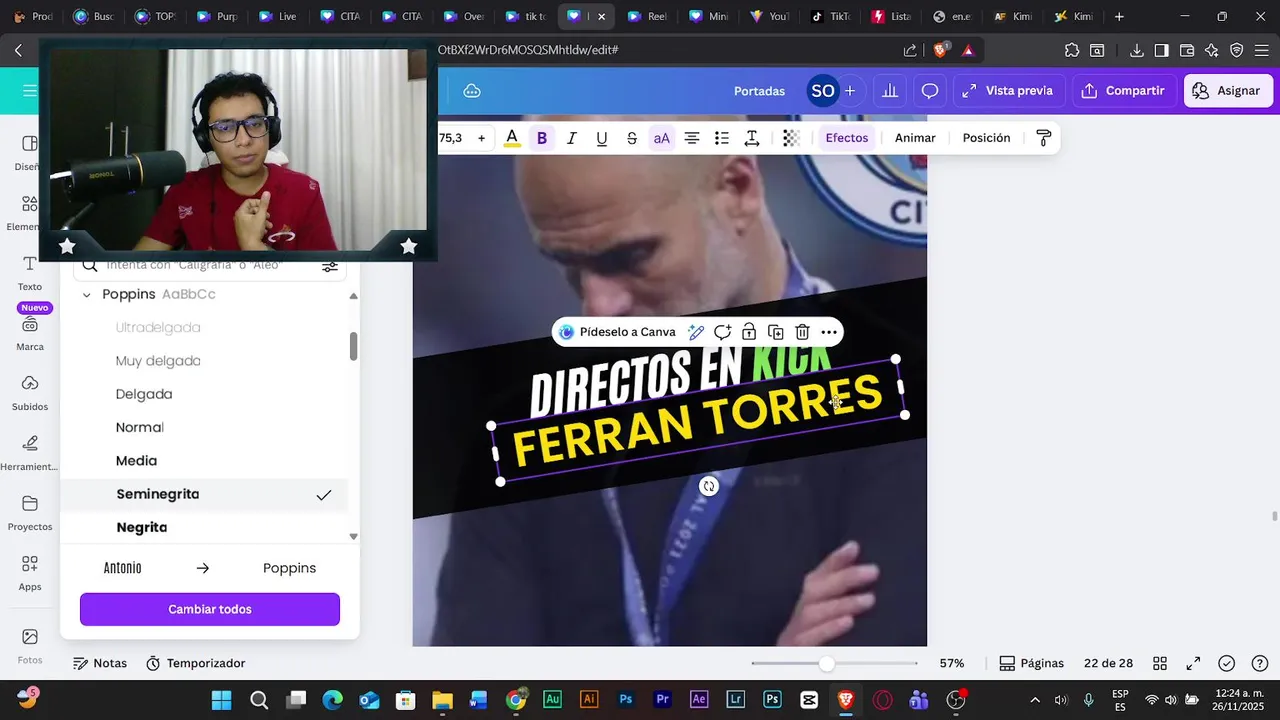Open the analytics bar chart icon
Viewport: 1280px width, 720px height.
pos(889,91)
